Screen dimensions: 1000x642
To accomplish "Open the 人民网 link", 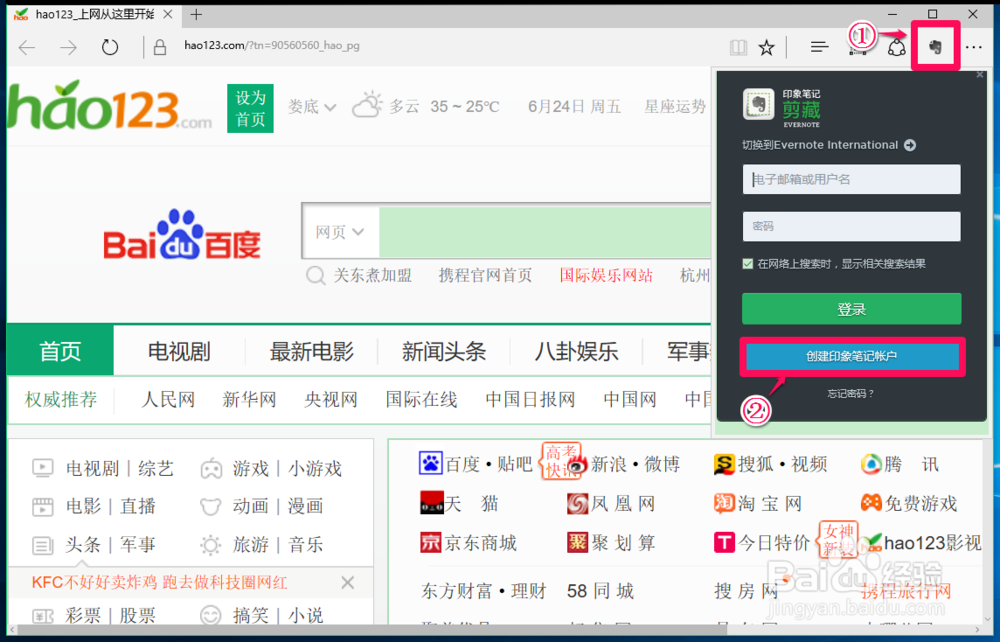I will (168, 400).
